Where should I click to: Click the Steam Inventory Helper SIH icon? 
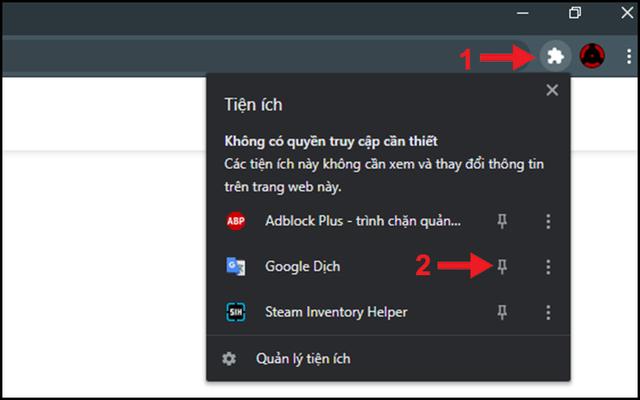[x=236, y=312]
